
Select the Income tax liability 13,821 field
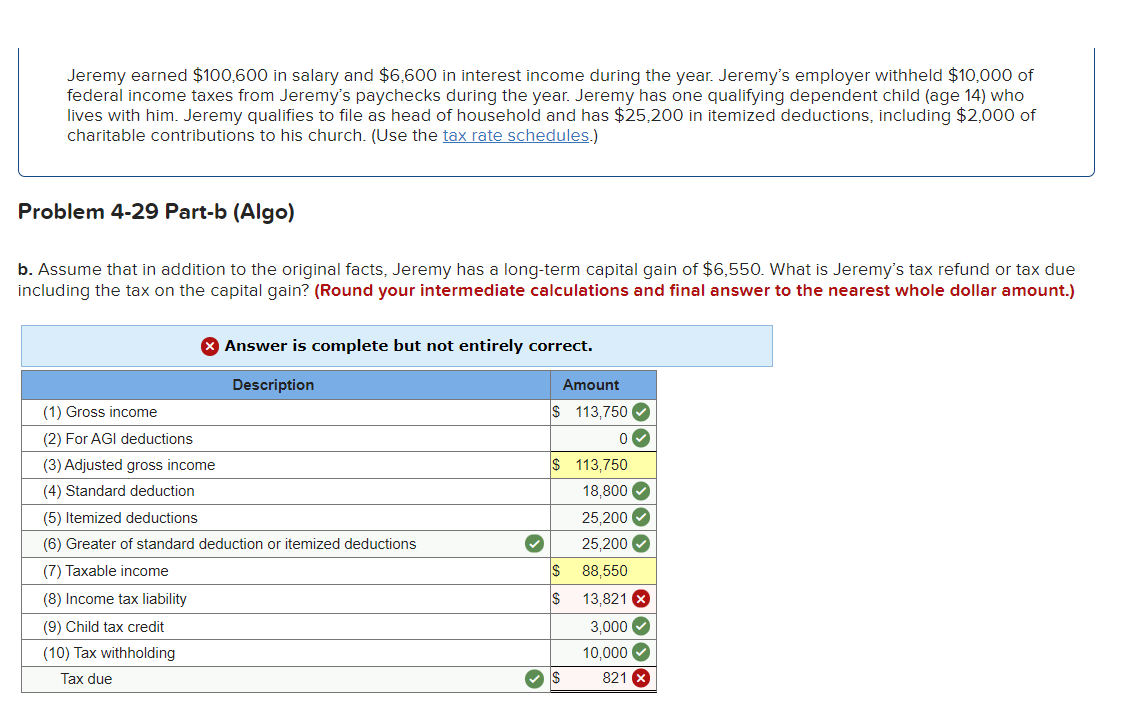pyautogui.click(x=603, y=599)
